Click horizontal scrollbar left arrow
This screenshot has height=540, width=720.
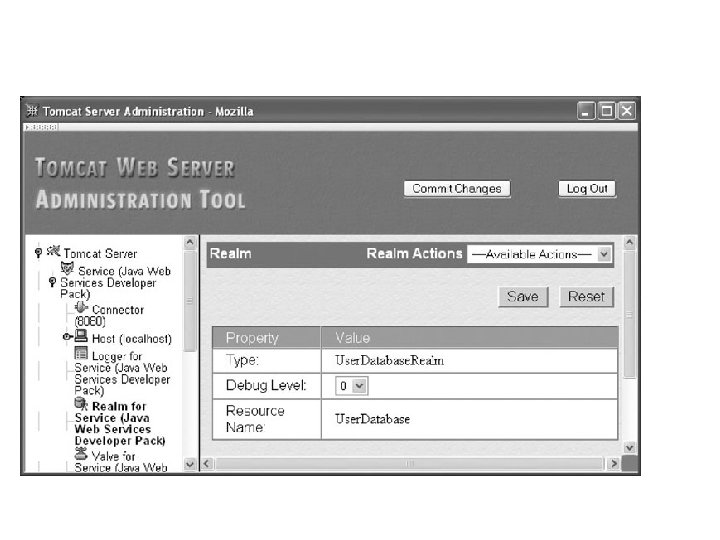coord(207,464)
